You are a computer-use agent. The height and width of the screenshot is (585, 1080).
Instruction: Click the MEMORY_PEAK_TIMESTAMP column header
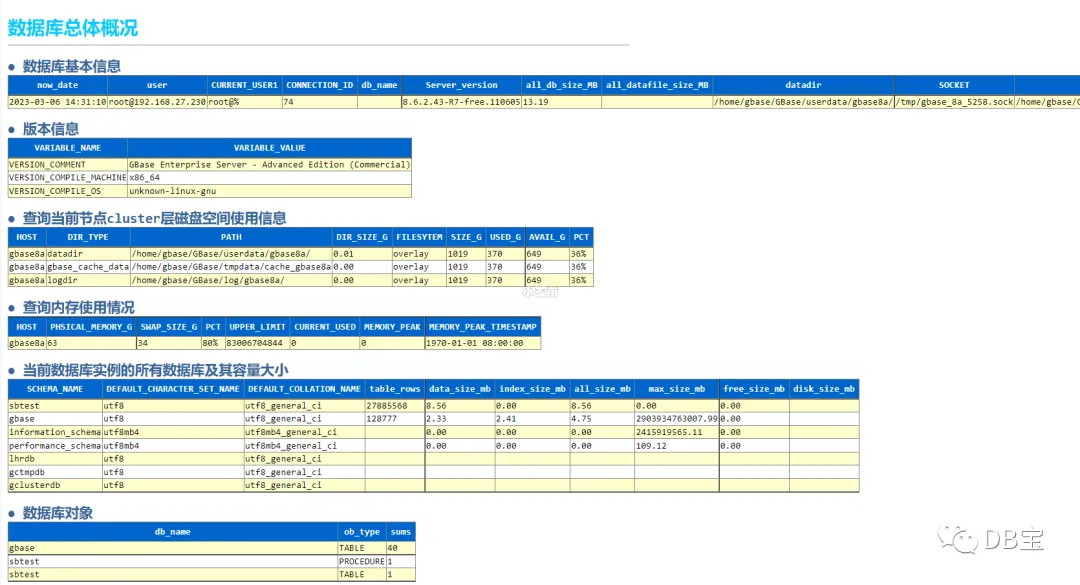(x=482, y=327)
